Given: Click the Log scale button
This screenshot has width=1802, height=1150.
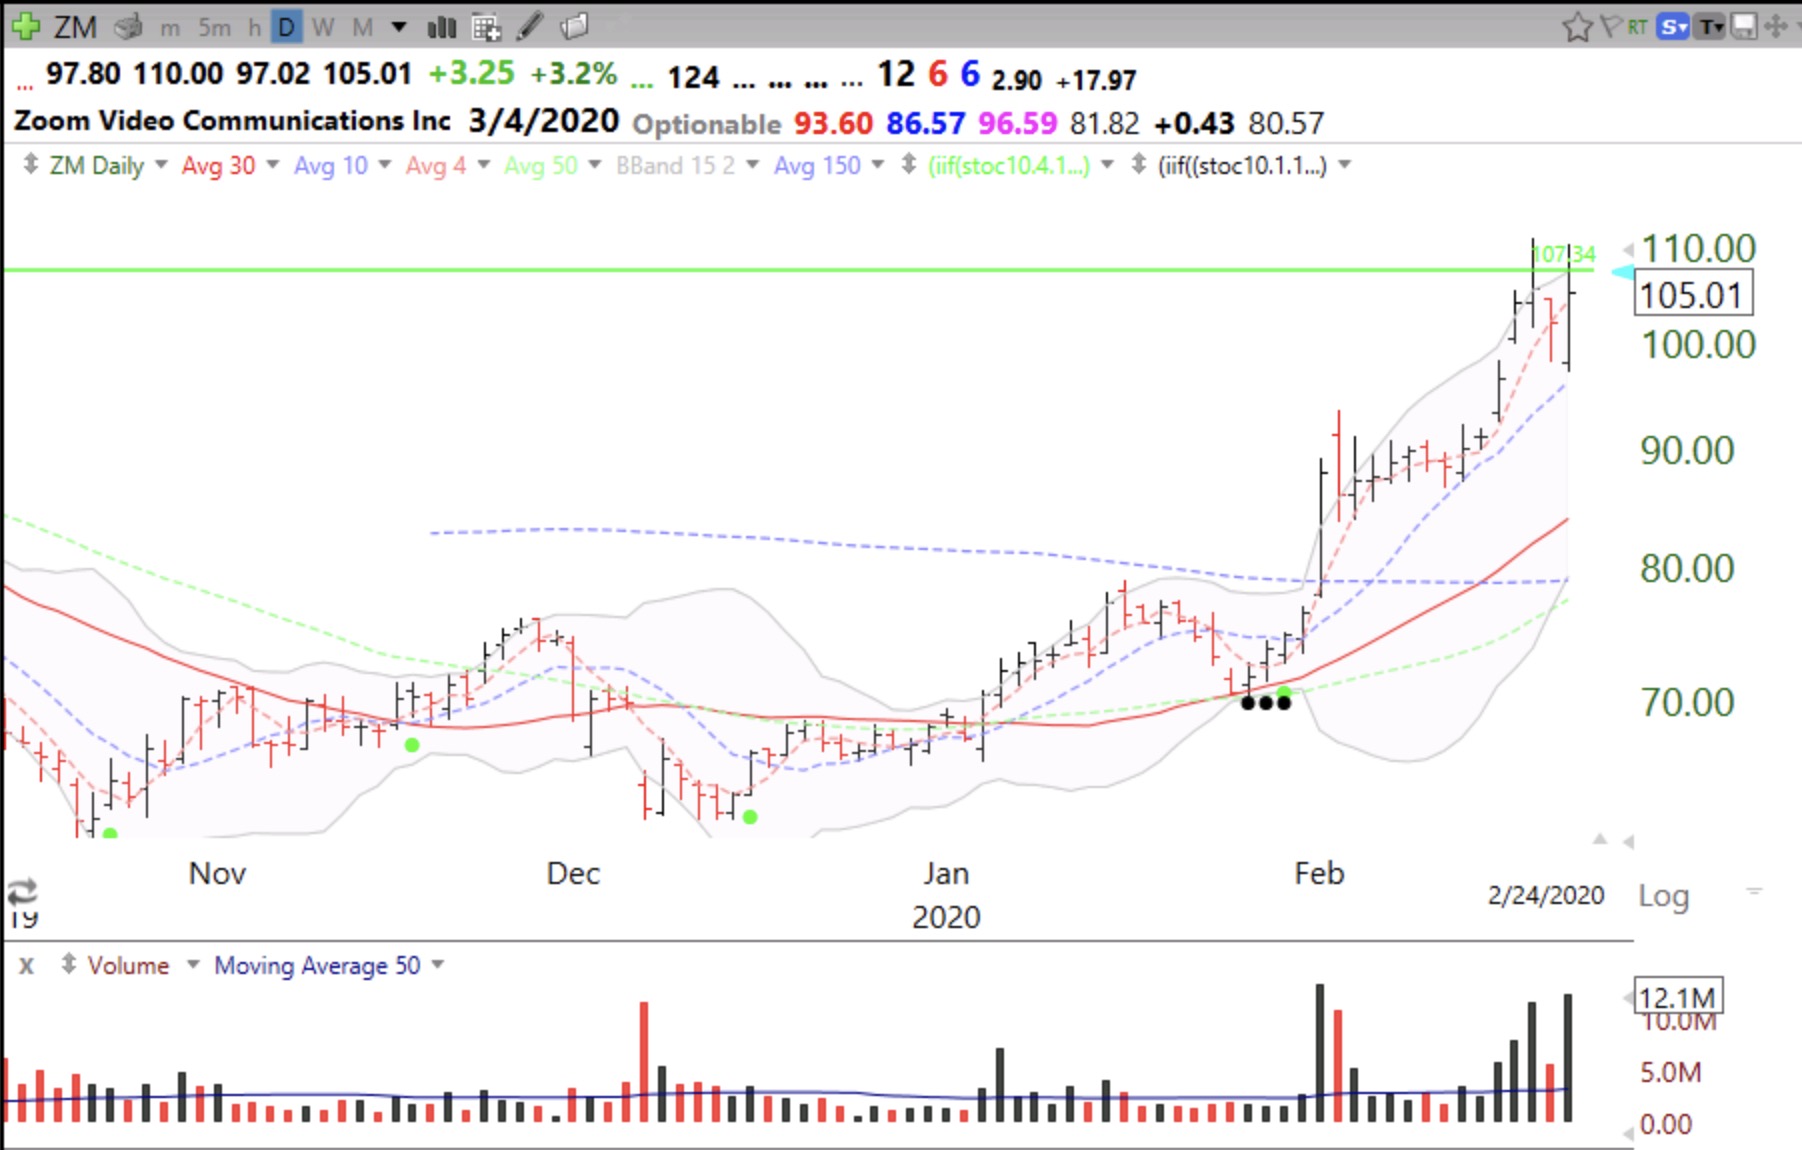Looking at the screenshot, I should [x=1663, y=895].
